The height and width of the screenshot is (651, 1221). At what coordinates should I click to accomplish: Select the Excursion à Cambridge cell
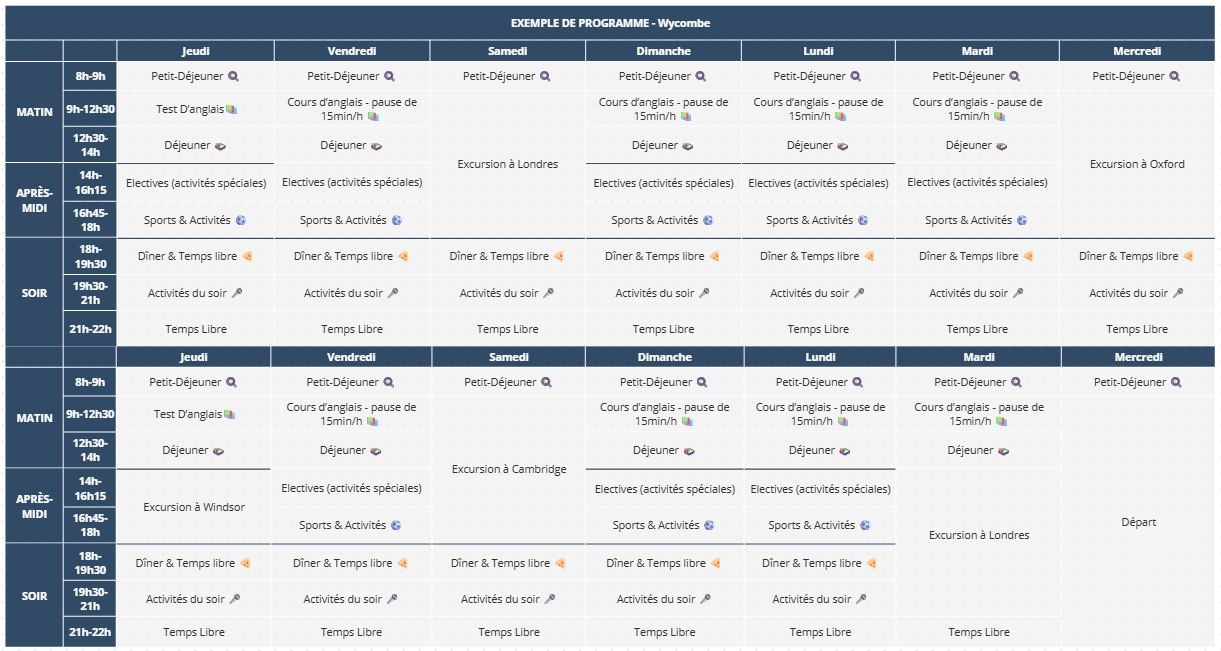pos(509,469)
